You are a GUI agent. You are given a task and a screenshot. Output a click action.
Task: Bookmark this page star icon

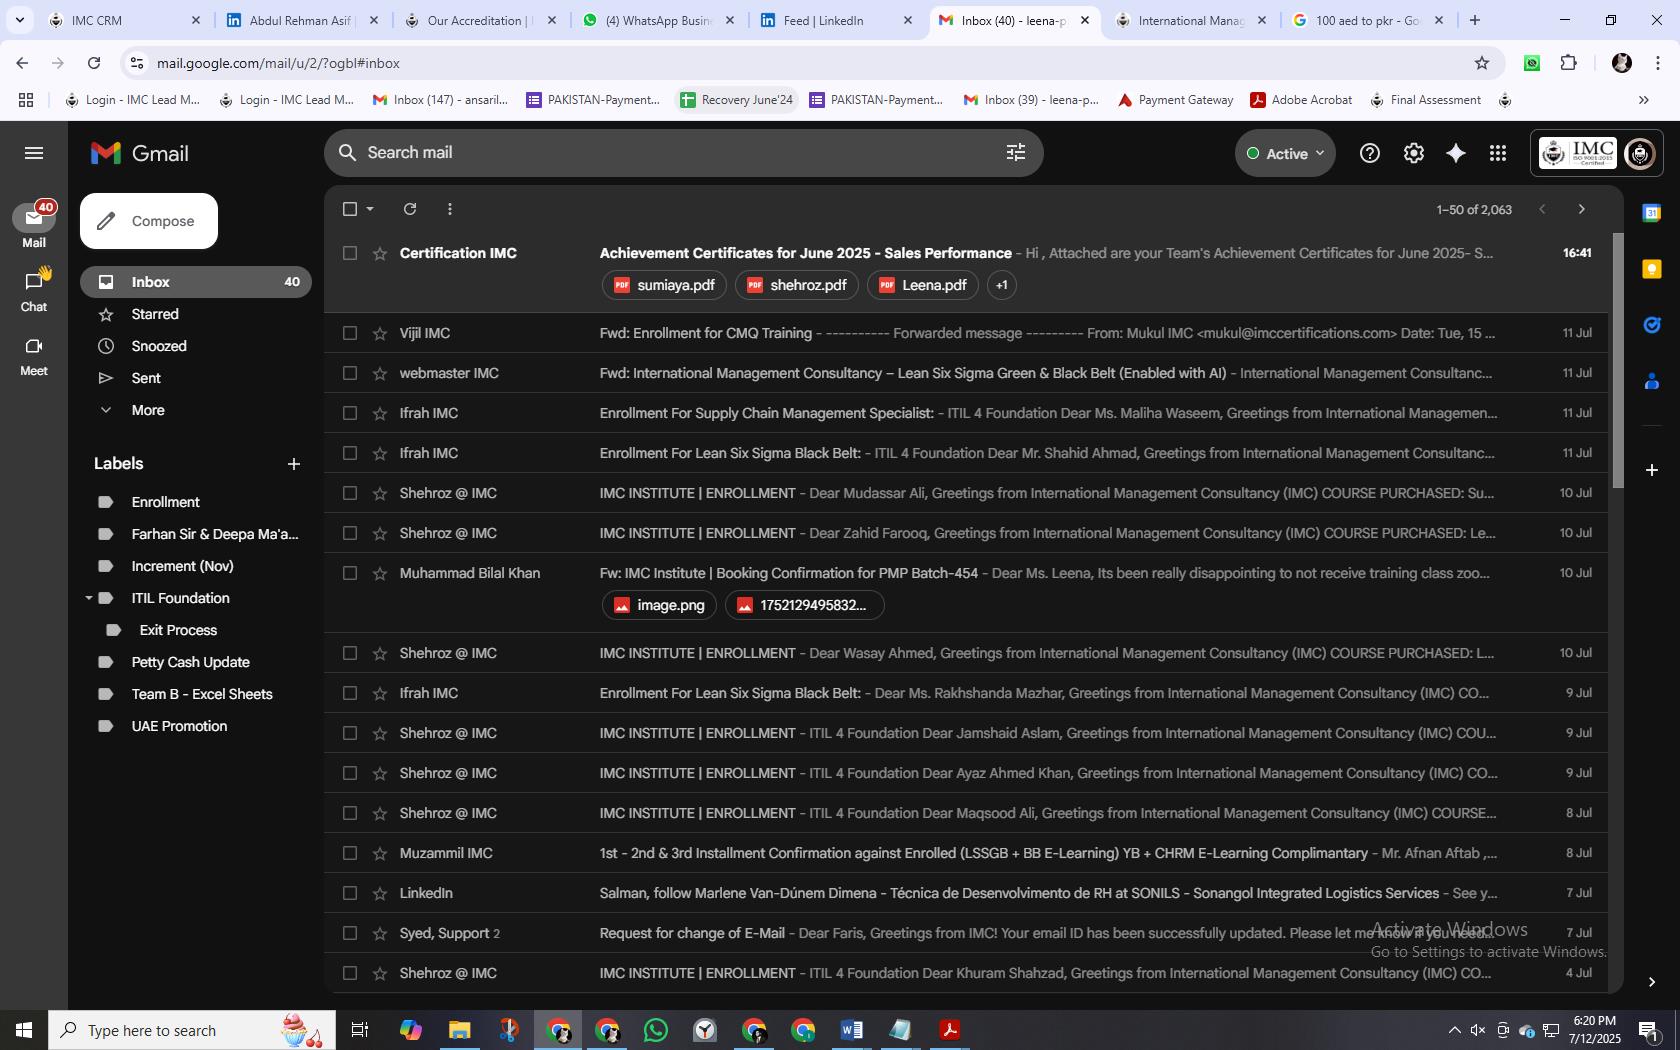[x=1481, y=63]
